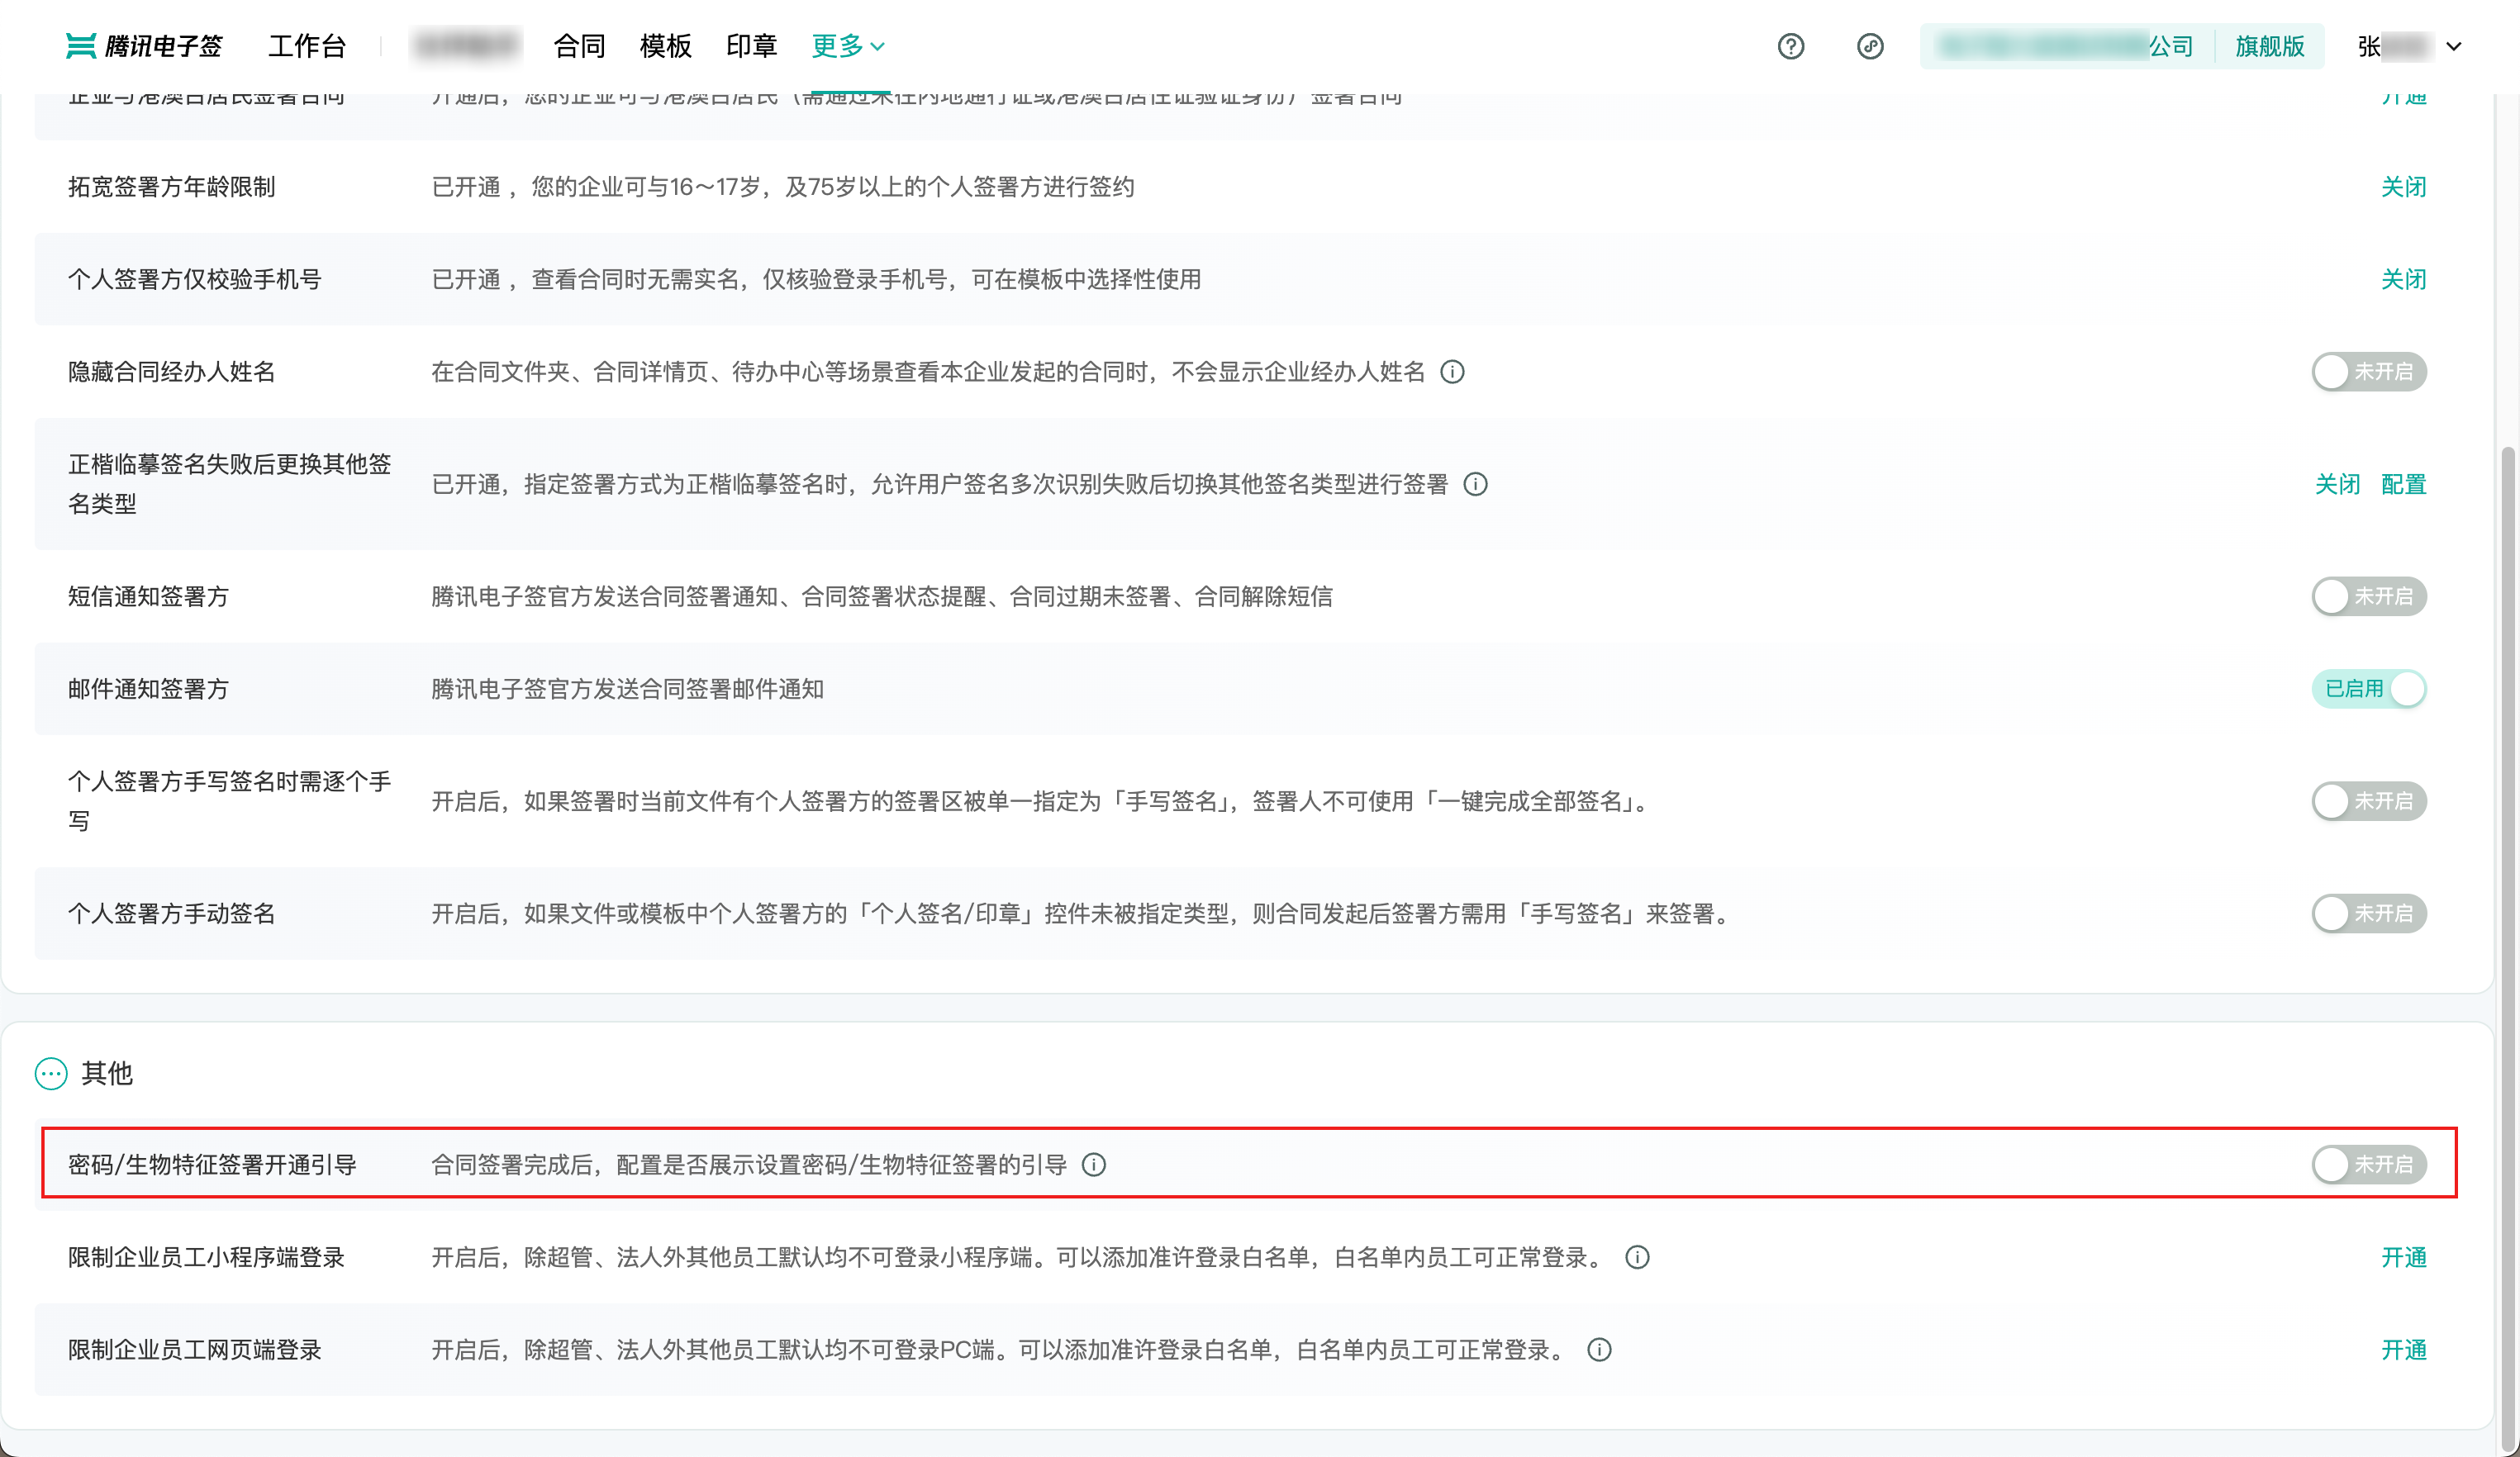Open the 合同 tab

tap(580, 46)
